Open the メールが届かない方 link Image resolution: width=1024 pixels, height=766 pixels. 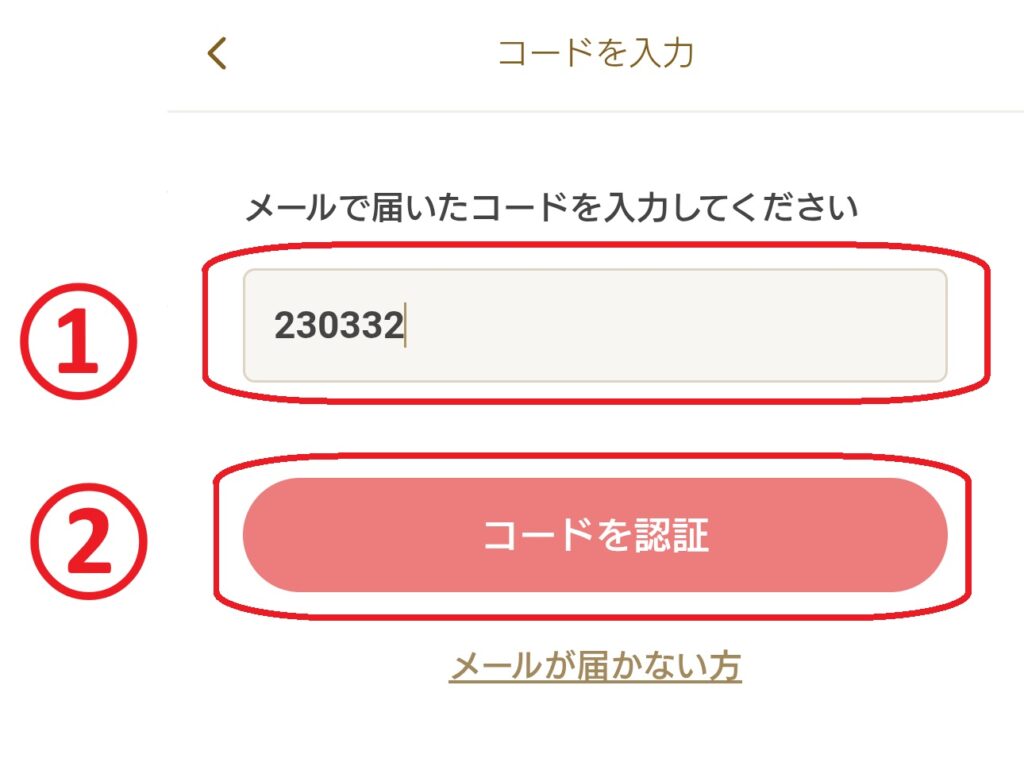click(595, 666)
